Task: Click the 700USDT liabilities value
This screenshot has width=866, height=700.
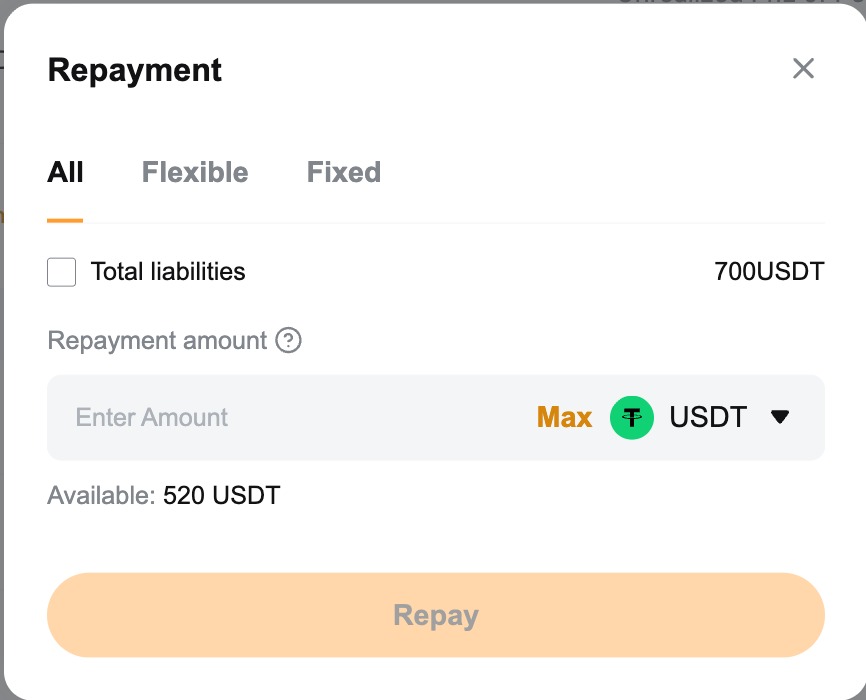Action: tap(769, 271)
